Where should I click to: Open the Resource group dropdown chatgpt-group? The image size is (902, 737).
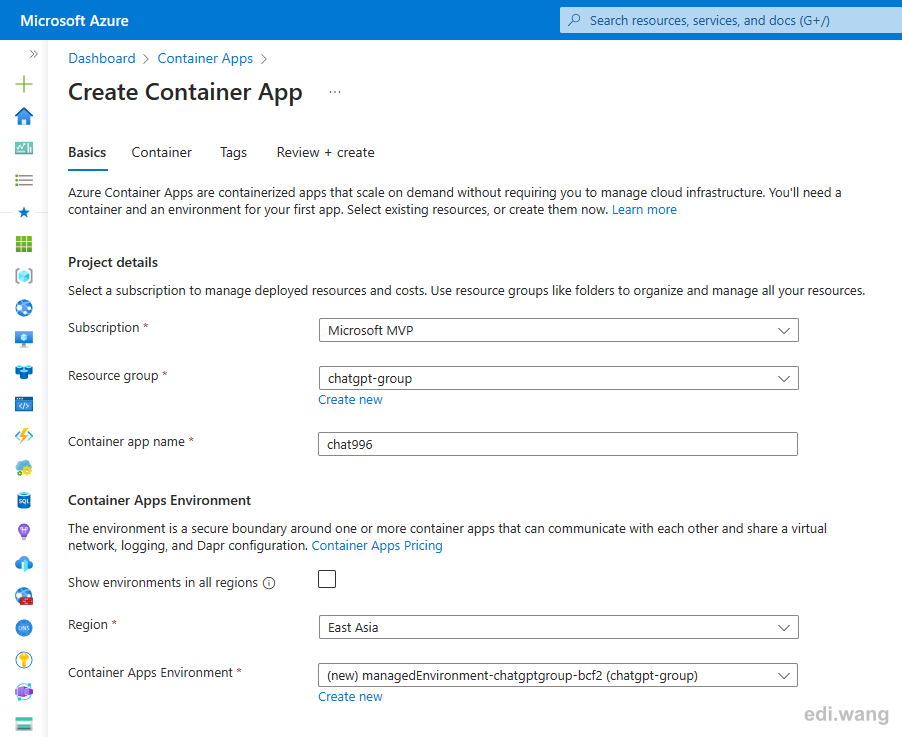[559, 379]
